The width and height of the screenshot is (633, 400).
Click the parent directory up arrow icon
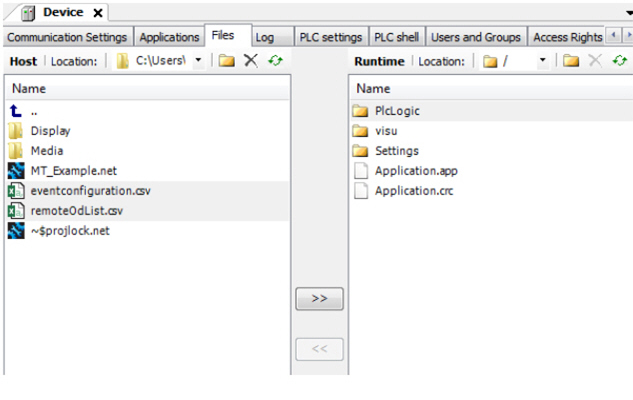click(15, 111)
